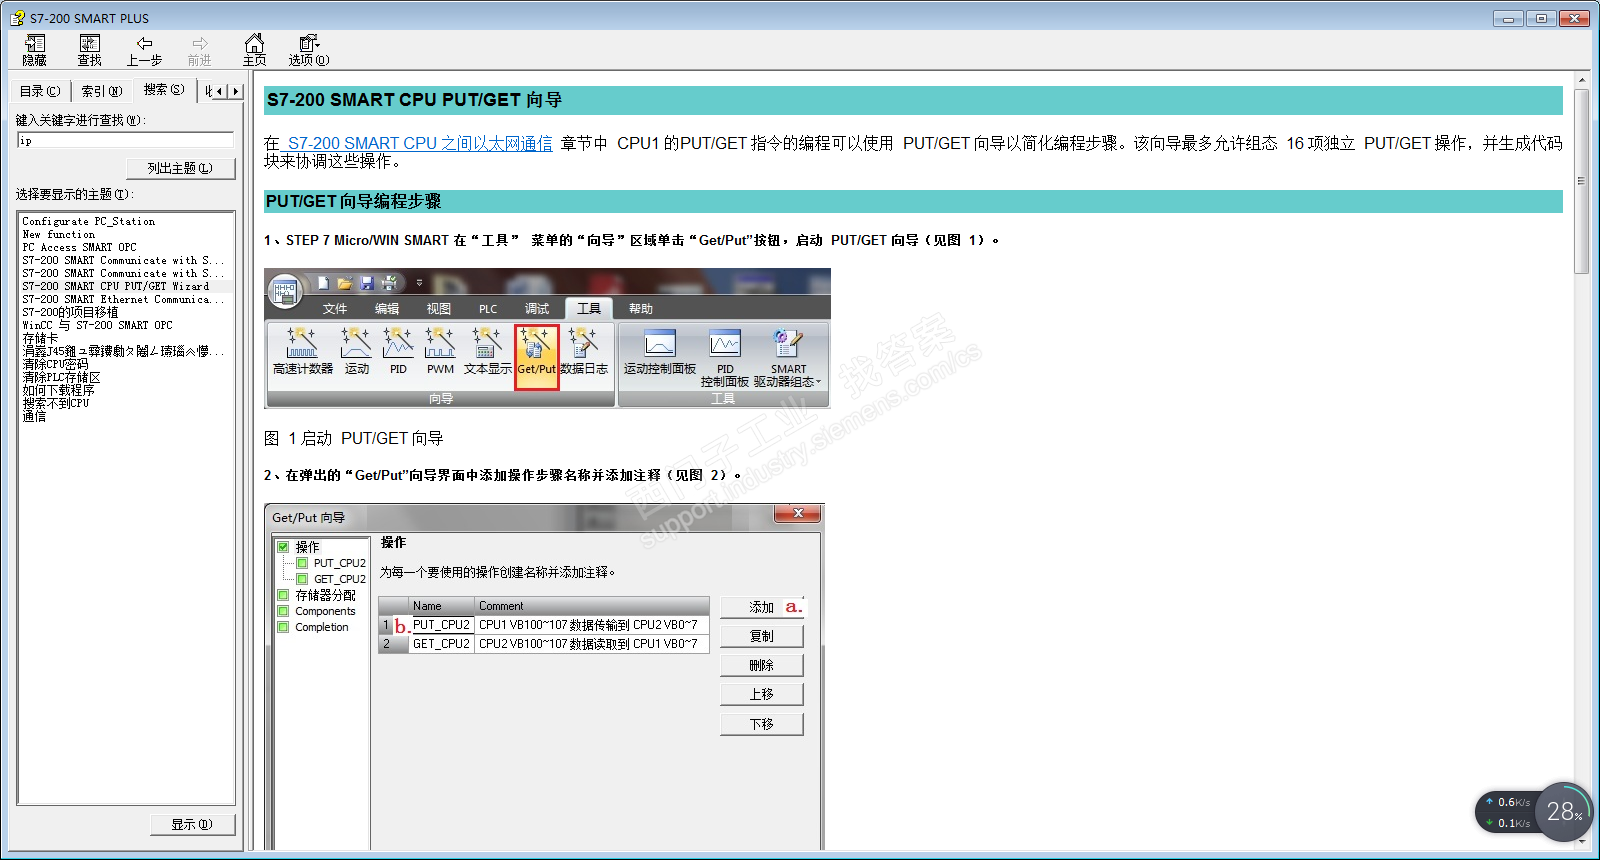Click the 复制 button in Get/Put wizard
This screenshot has height=860, width=1600.
click(762, 636)
